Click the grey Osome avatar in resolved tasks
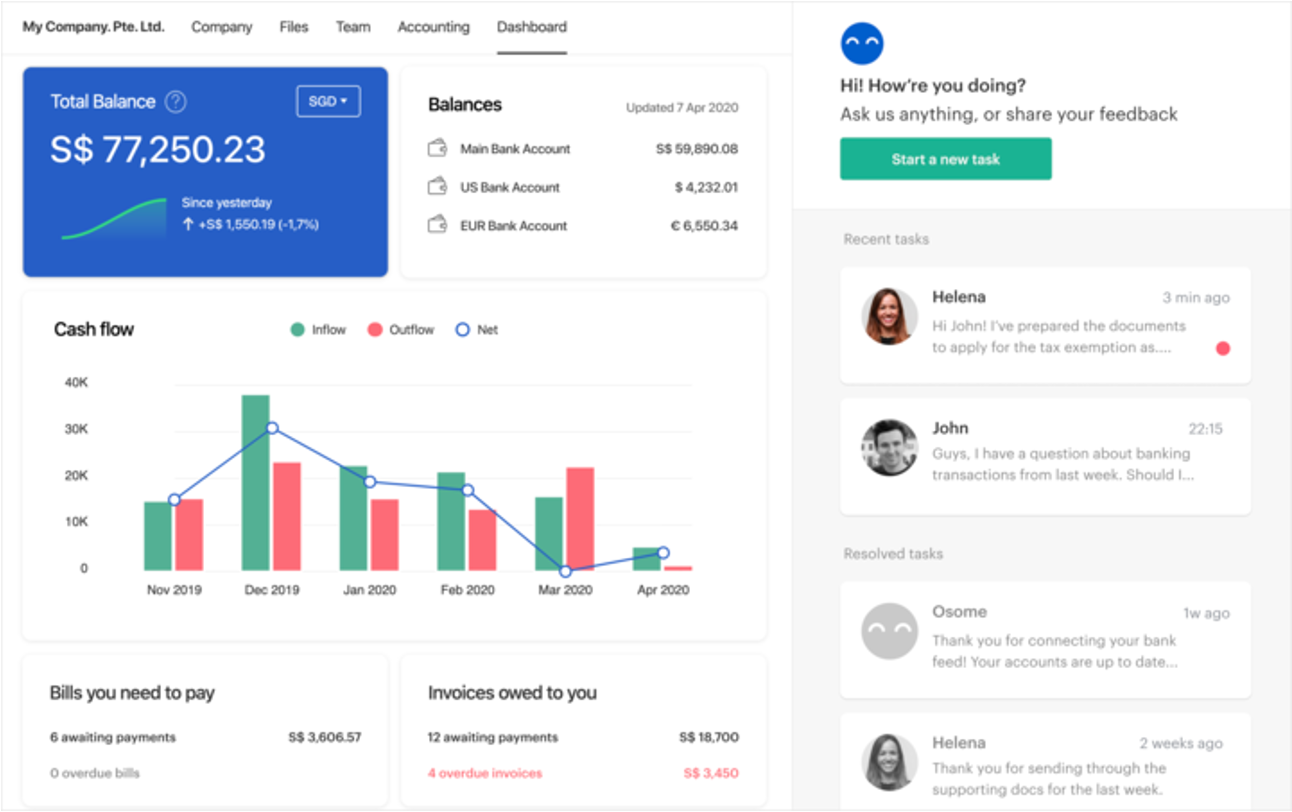The height and width of the screenshot is (812, 1292). (889, 631)
